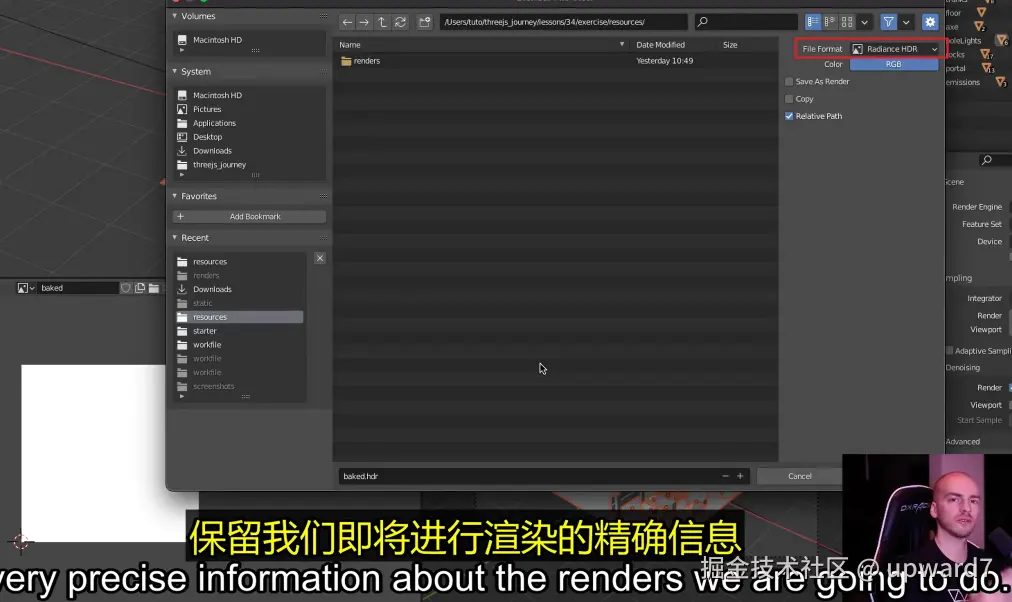Switch to horizontal list display mode
The image size is (1012, 602).
[x=830, y=22]
